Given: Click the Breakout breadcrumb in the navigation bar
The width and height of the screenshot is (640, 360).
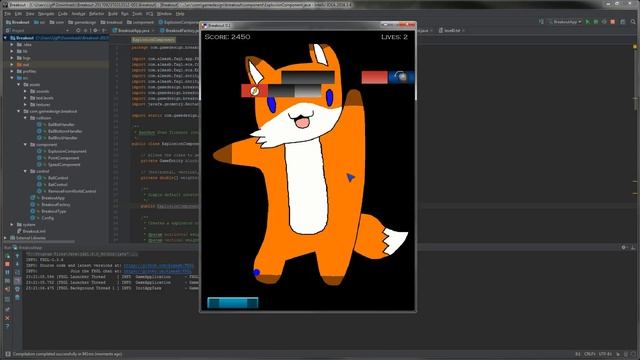Looking at the screenshot, I should [18, 22].
